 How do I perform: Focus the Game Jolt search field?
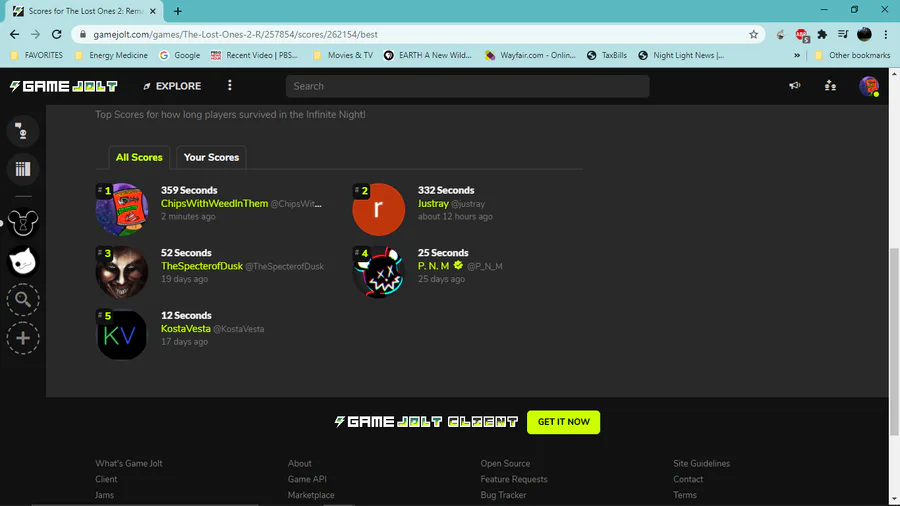467,86
